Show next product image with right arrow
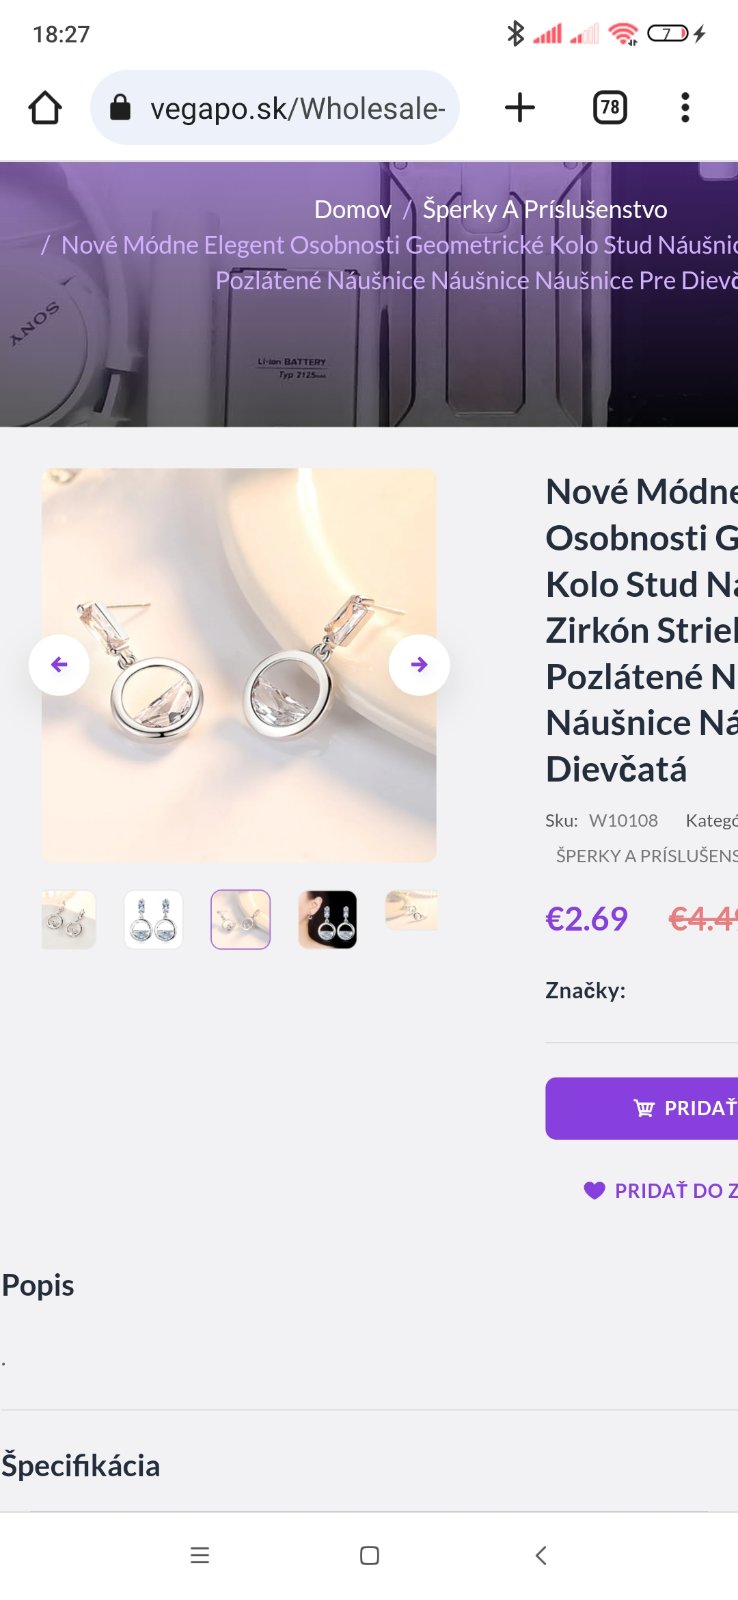This screenshot has width=738, height=1600. 419,665
